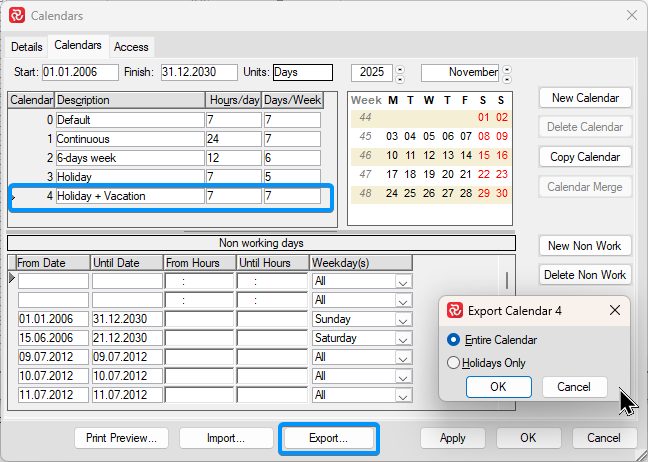Select the Holiday calendar description field
Viewport: 648px width, 462px height.
click(130, 177)
